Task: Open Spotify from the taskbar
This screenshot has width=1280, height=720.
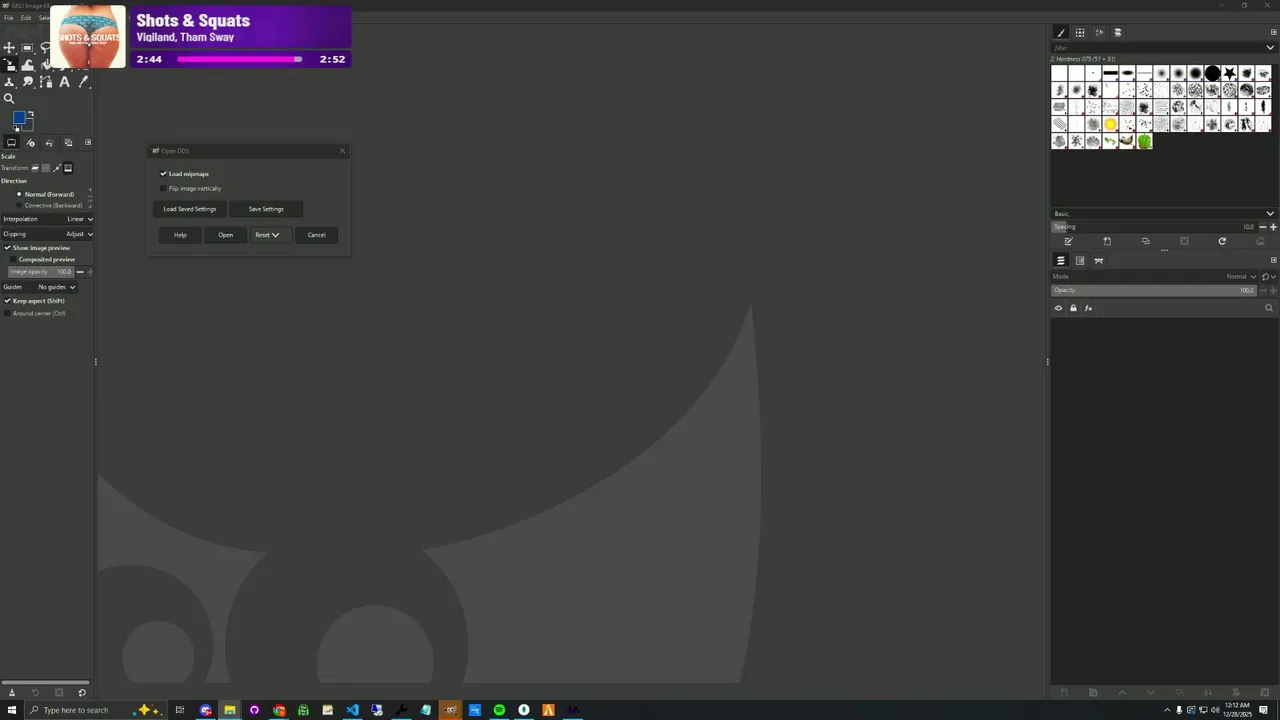Action: tap(499, 710)
